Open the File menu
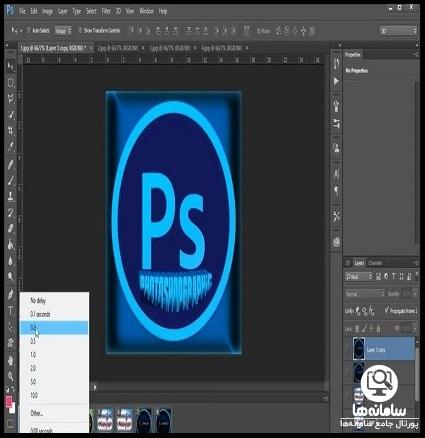This screenshot has width=425, height=438. click(x=22, y=11)
